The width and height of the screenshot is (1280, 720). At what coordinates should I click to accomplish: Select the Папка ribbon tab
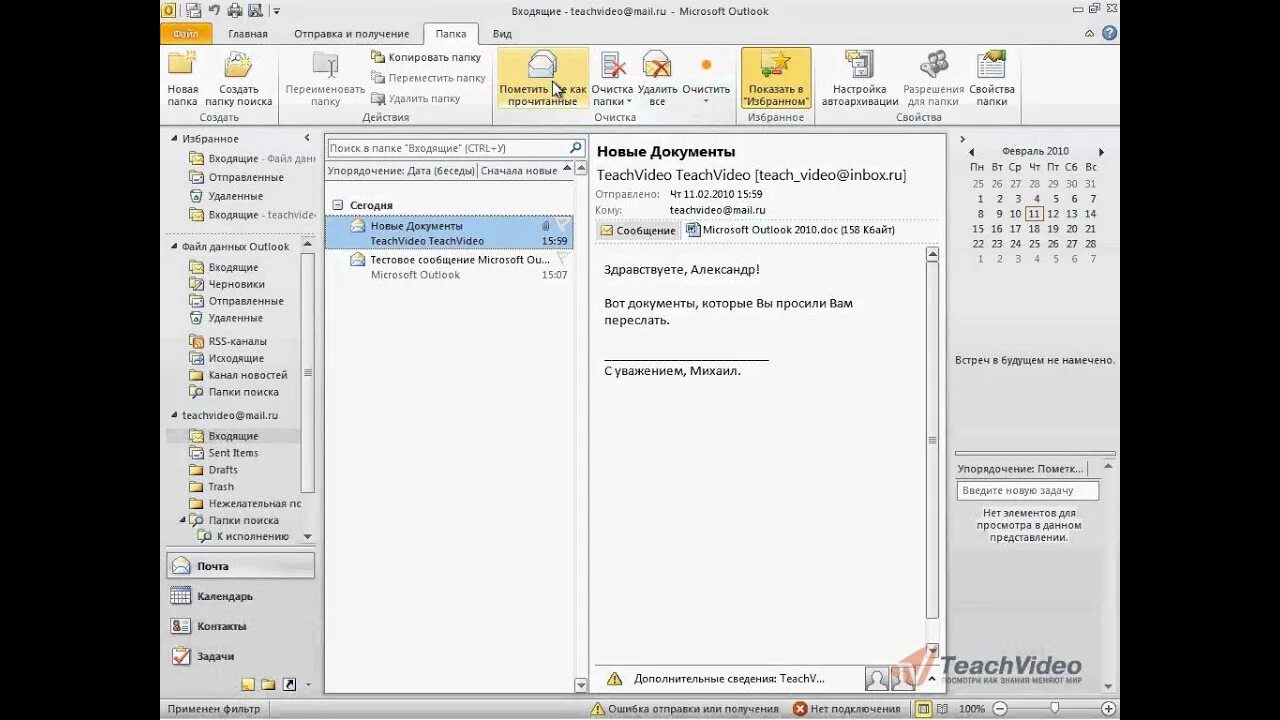pyautogui.click(x=451, y=33)
